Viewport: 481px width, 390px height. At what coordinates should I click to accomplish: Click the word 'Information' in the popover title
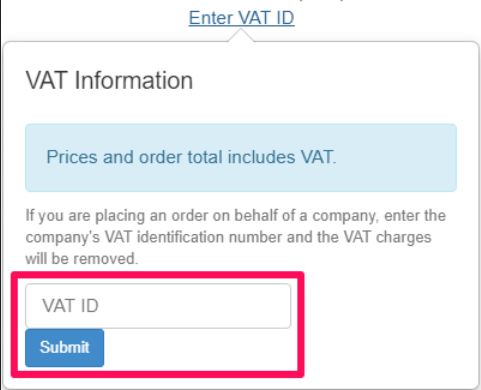134,80
